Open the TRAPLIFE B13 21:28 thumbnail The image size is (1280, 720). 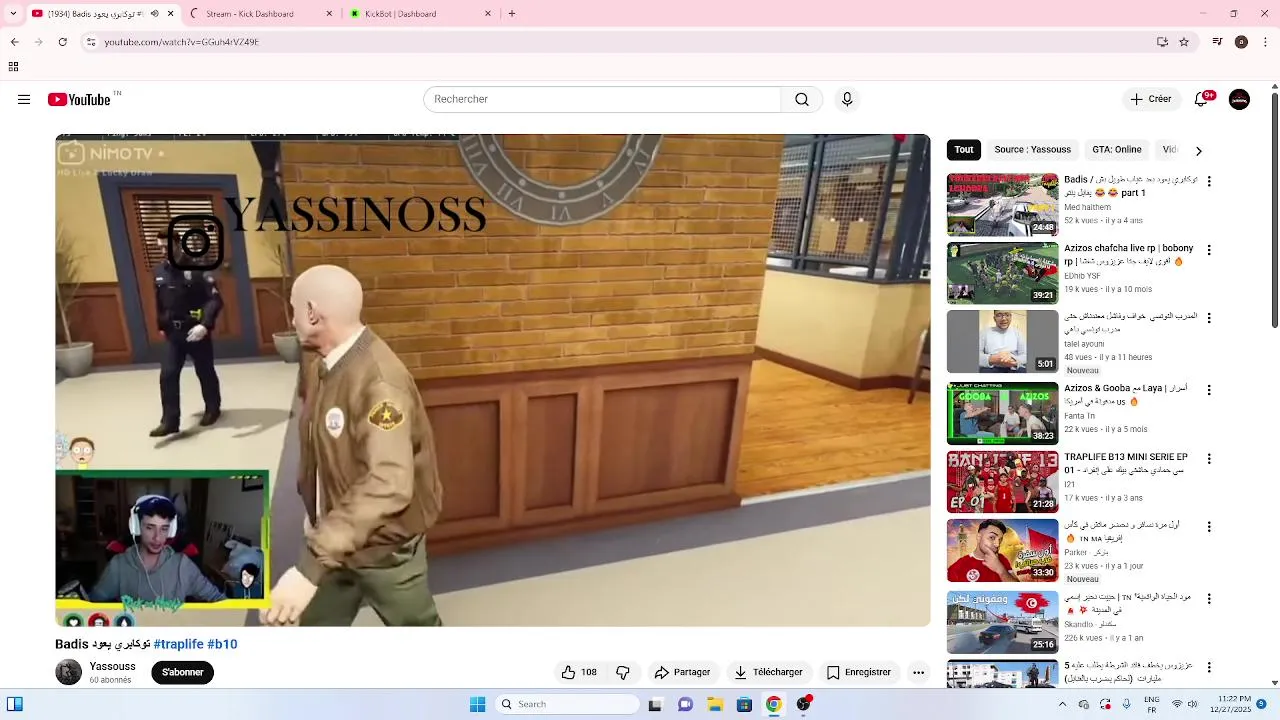point(1002,482)
